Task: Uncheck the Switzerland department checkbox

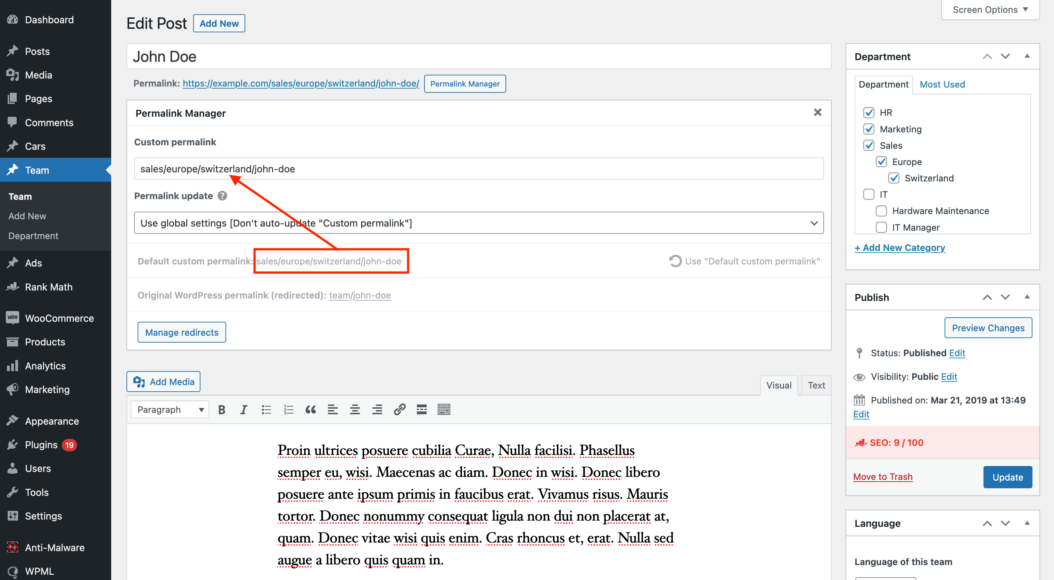Action: 893,177
